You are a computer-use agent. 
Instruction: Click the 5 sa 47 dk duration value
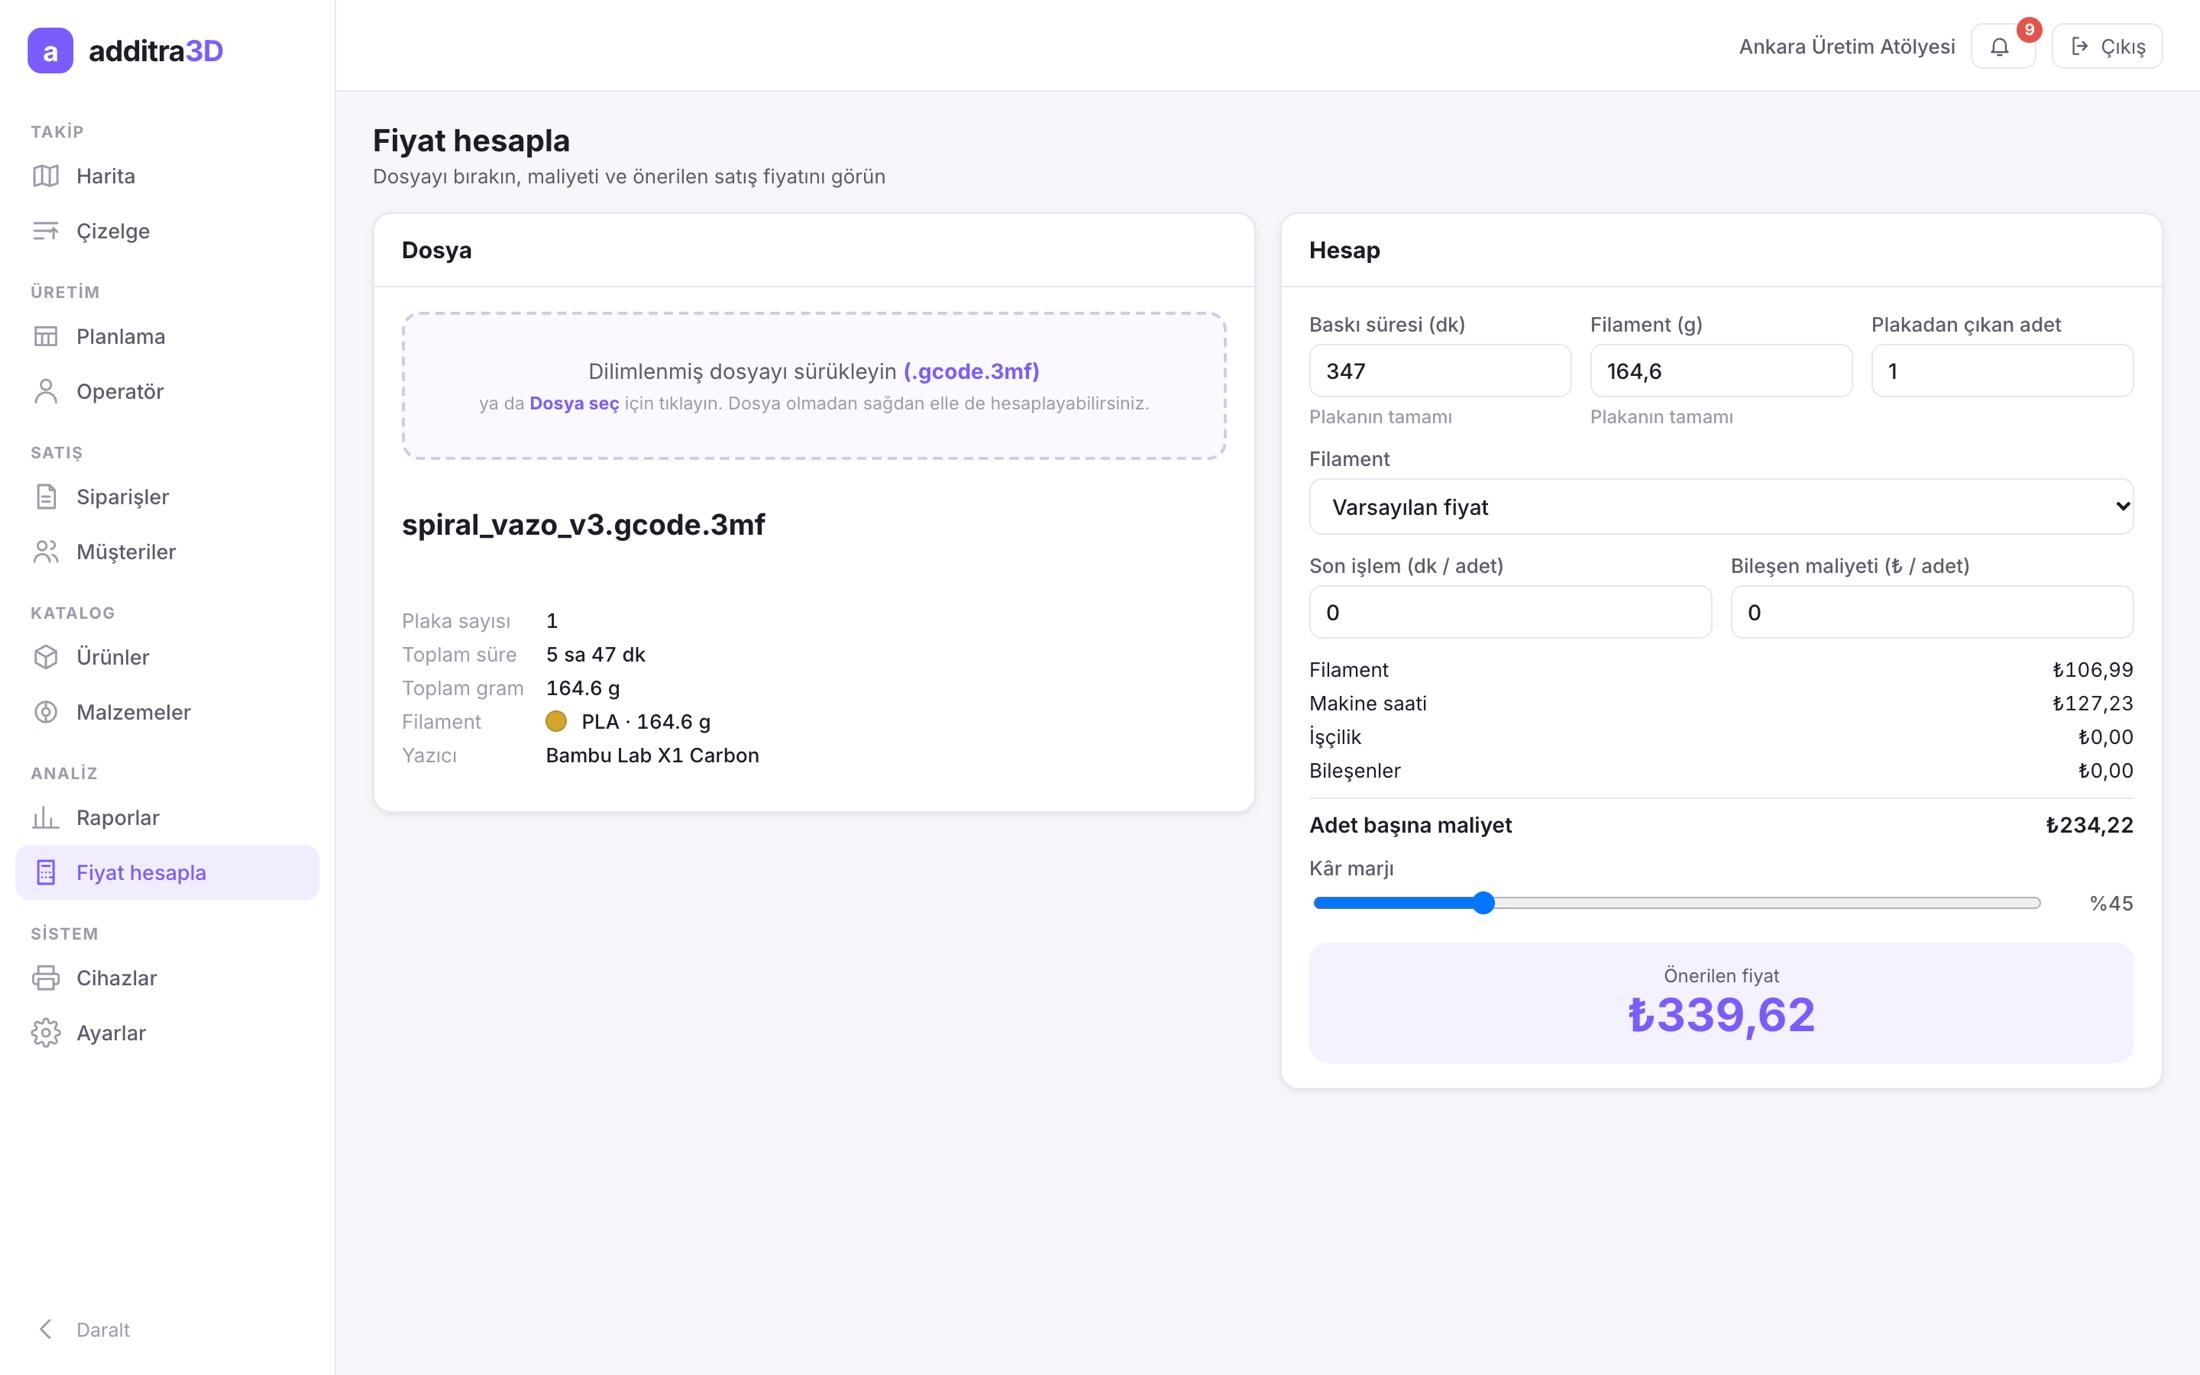click(x=595, y=655)
